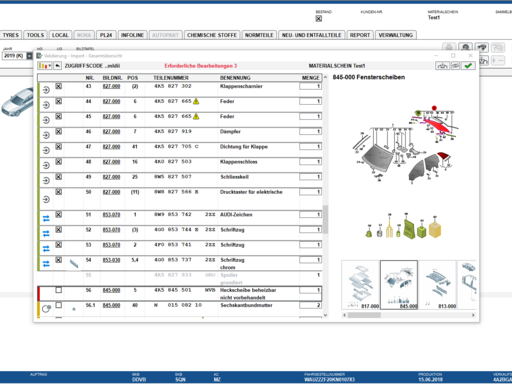Click the pencil note icon on row 54
Viewport: 512px width, 384px height.
74,264
